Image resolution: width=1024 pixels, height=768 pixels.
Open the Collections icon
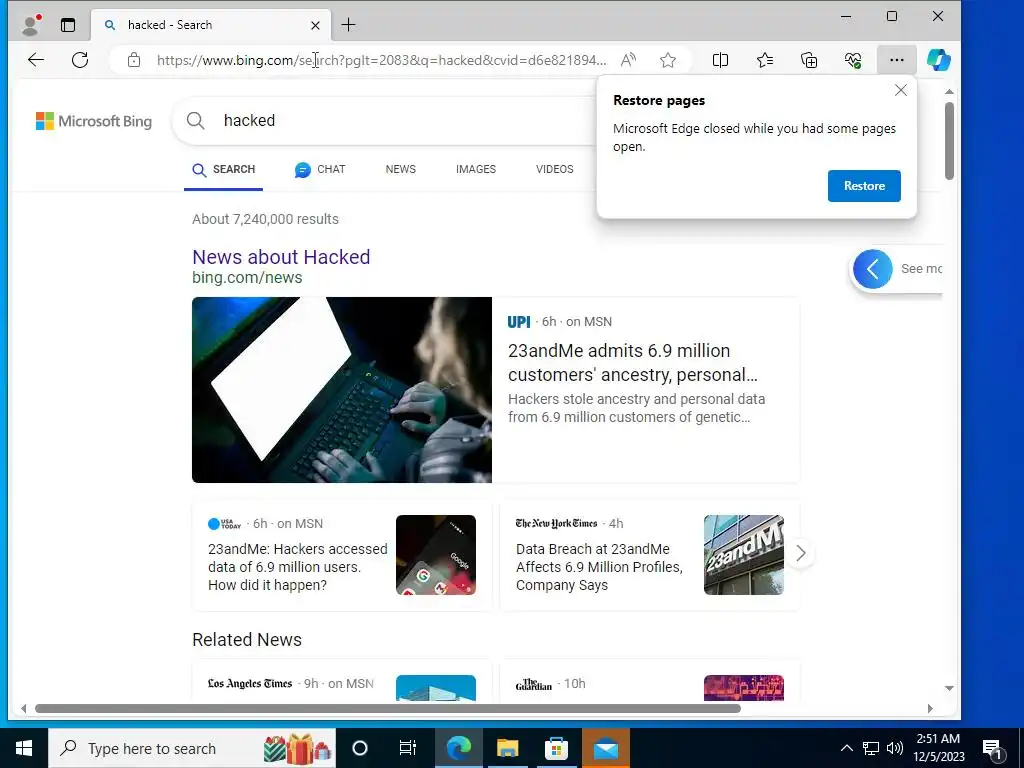(x=809, y=60)
